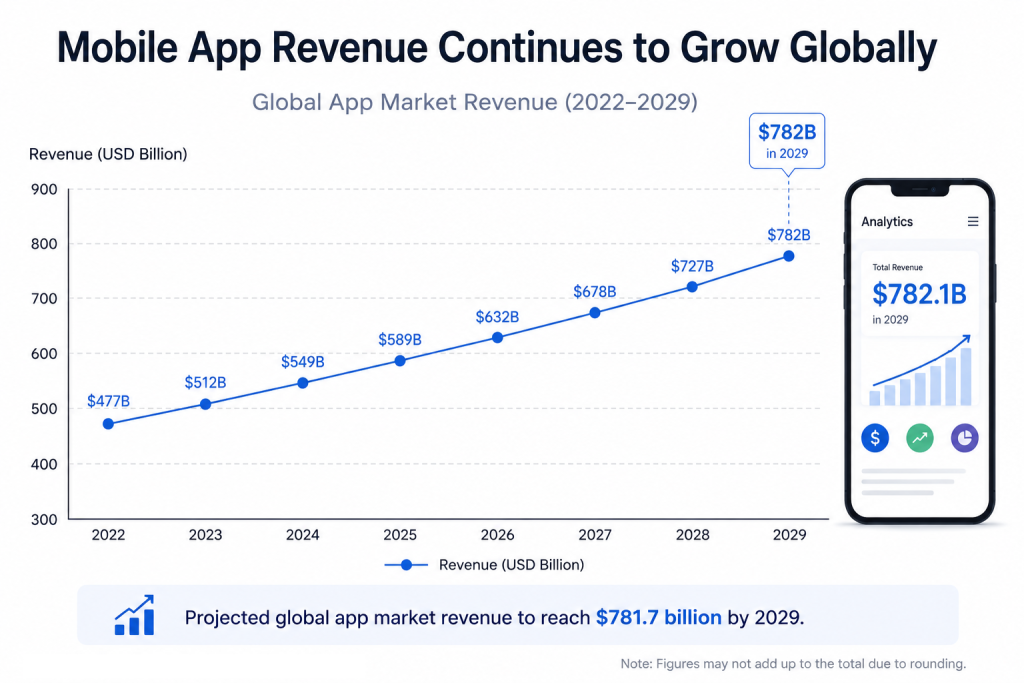Click the 2022 data point on the line

coord(108,424)
